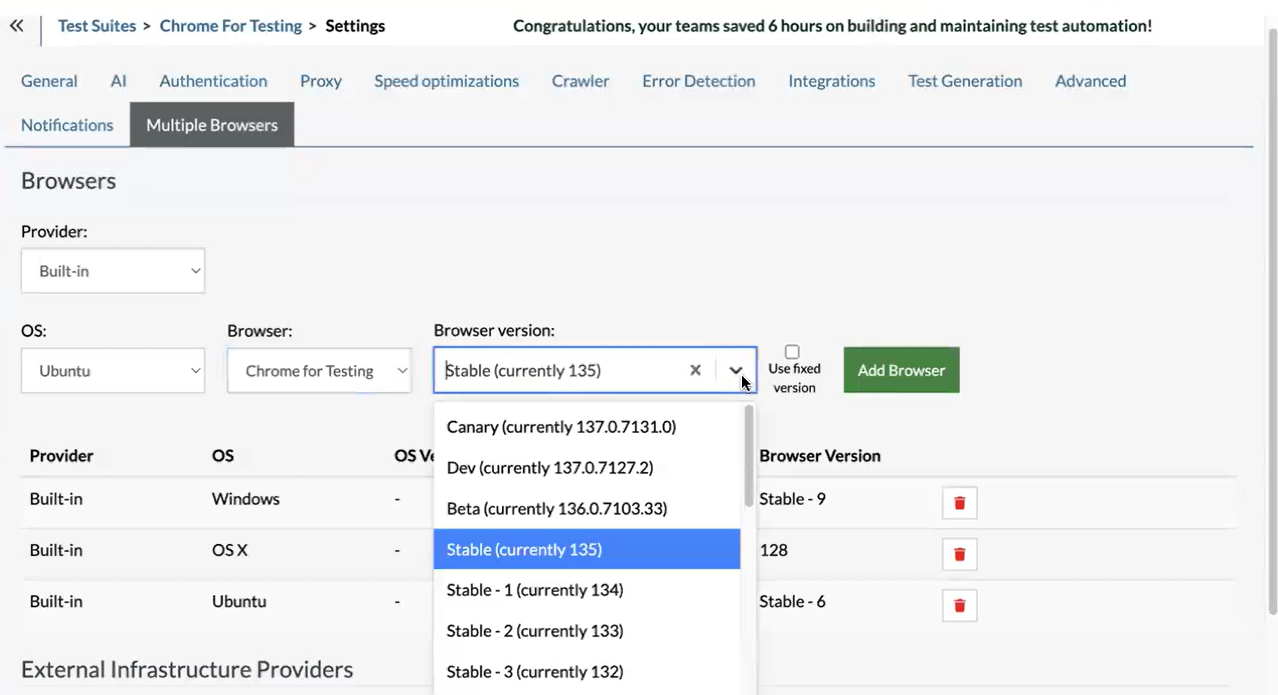Delete the OS X browser entry
Image resolution: width=1278 pixels, height=695 pixels.
958,554
